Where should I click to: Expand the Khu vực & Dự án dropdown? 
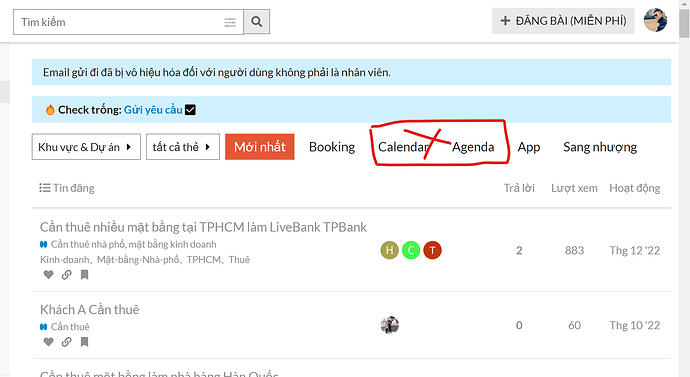[x=86, y=147]
